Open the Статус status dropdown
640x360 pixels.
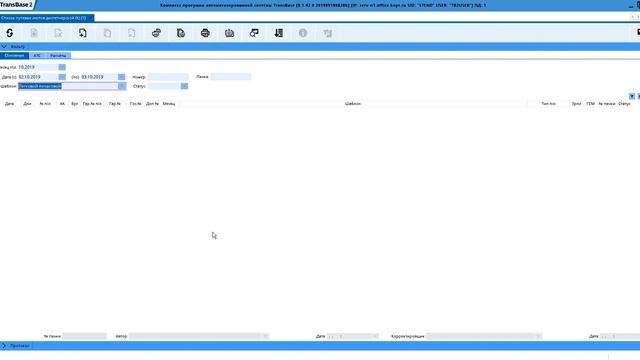click(x=184, y=86)
